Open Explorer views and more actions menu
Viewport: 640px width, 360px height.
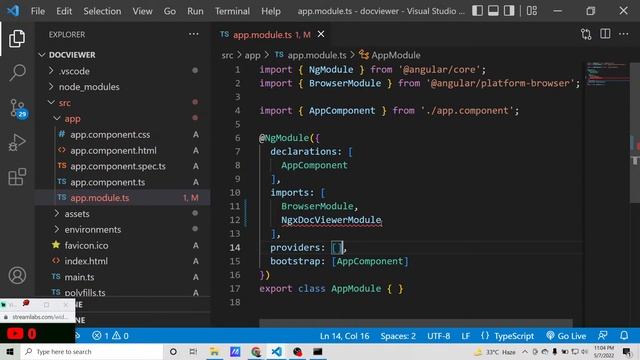(x=193, y=34)
